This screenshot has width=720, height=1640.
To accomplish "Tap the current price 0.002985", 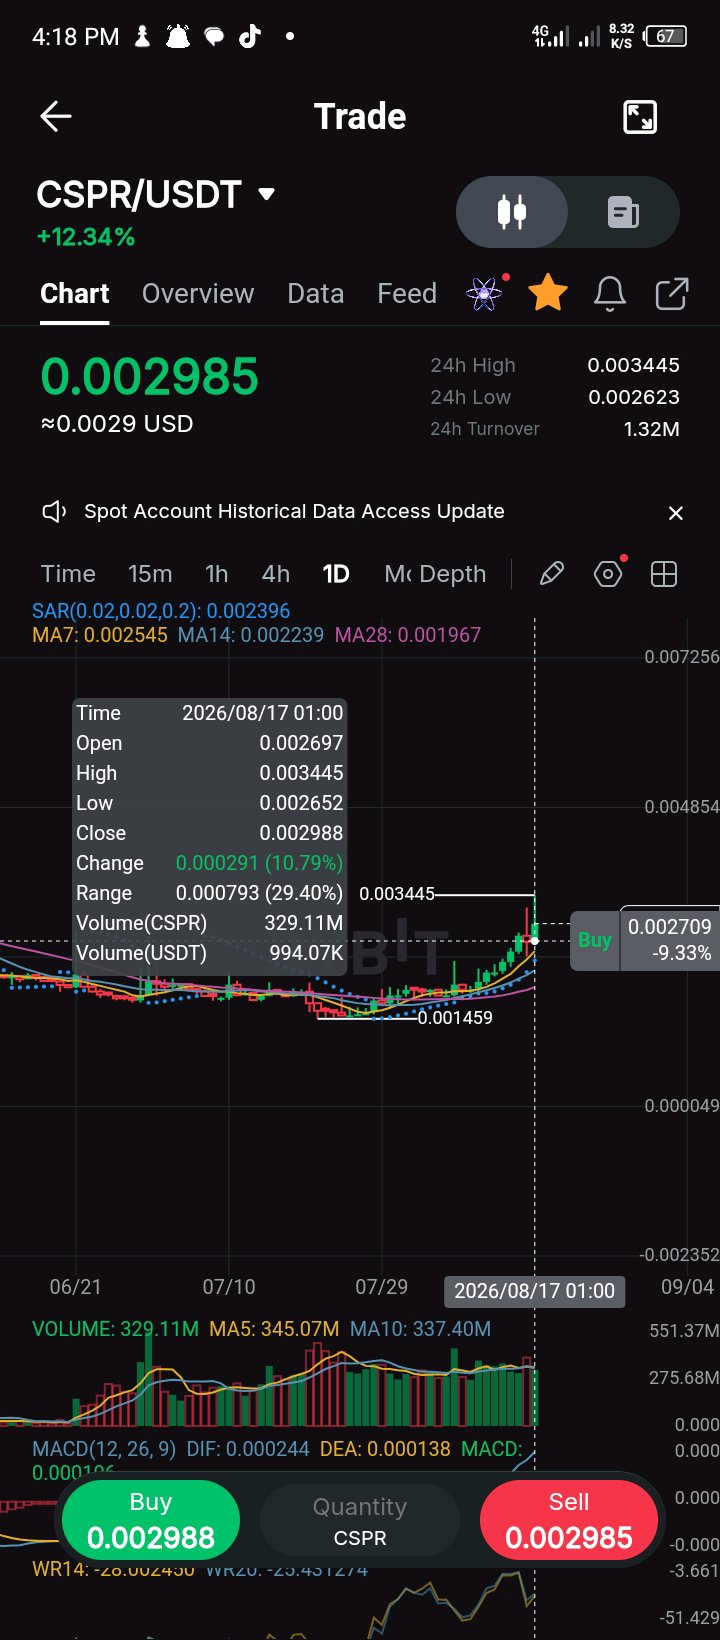I will tap(150, 377).
